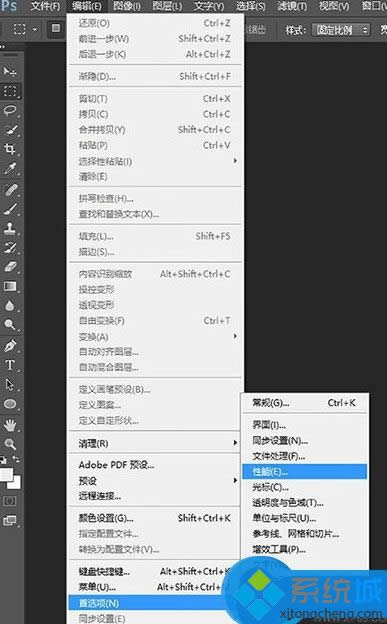Image resolution: width=387 pixels, height=624 pixels.
Task: Select the Lasso tool
Action: tap(10, 111)
